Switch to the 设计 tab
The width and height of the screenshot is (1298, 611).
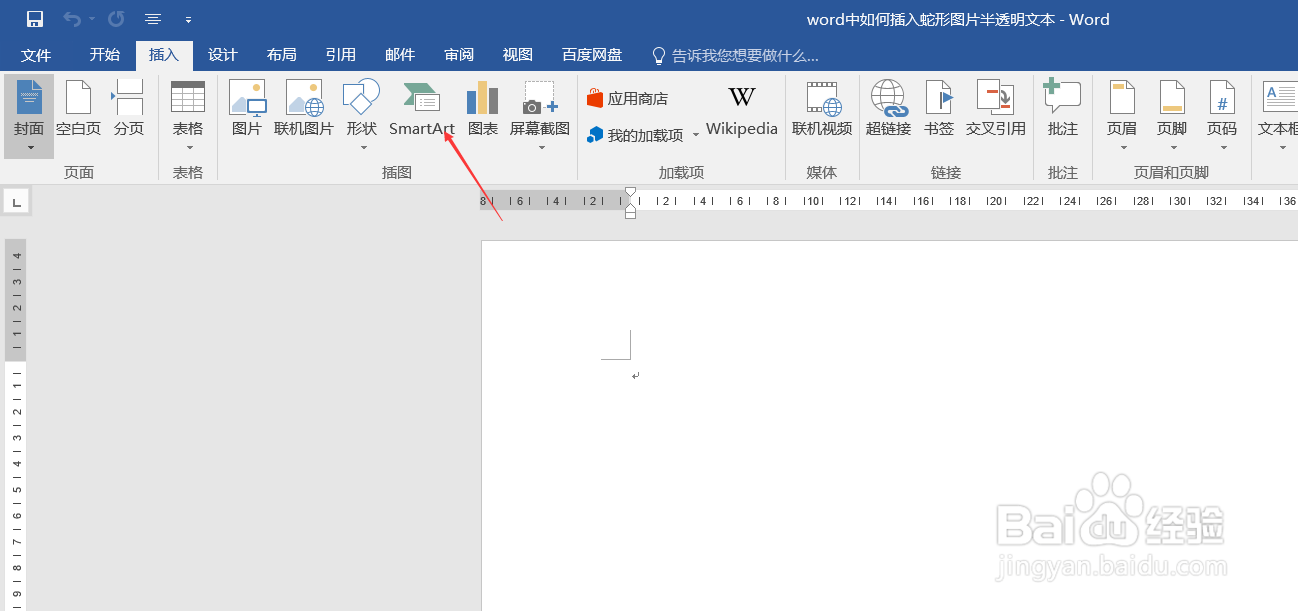point(222,55)
